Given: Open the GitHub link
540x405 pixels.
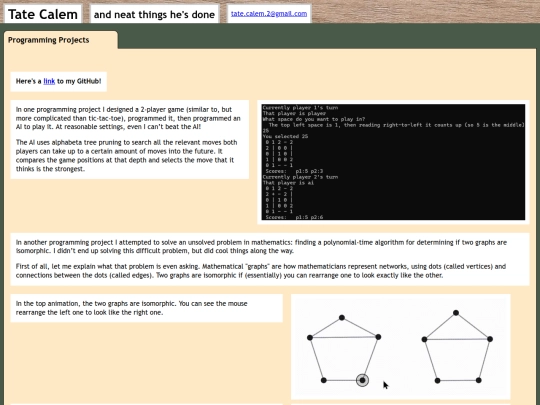Looking at the screenshot, I should point(49,81).
